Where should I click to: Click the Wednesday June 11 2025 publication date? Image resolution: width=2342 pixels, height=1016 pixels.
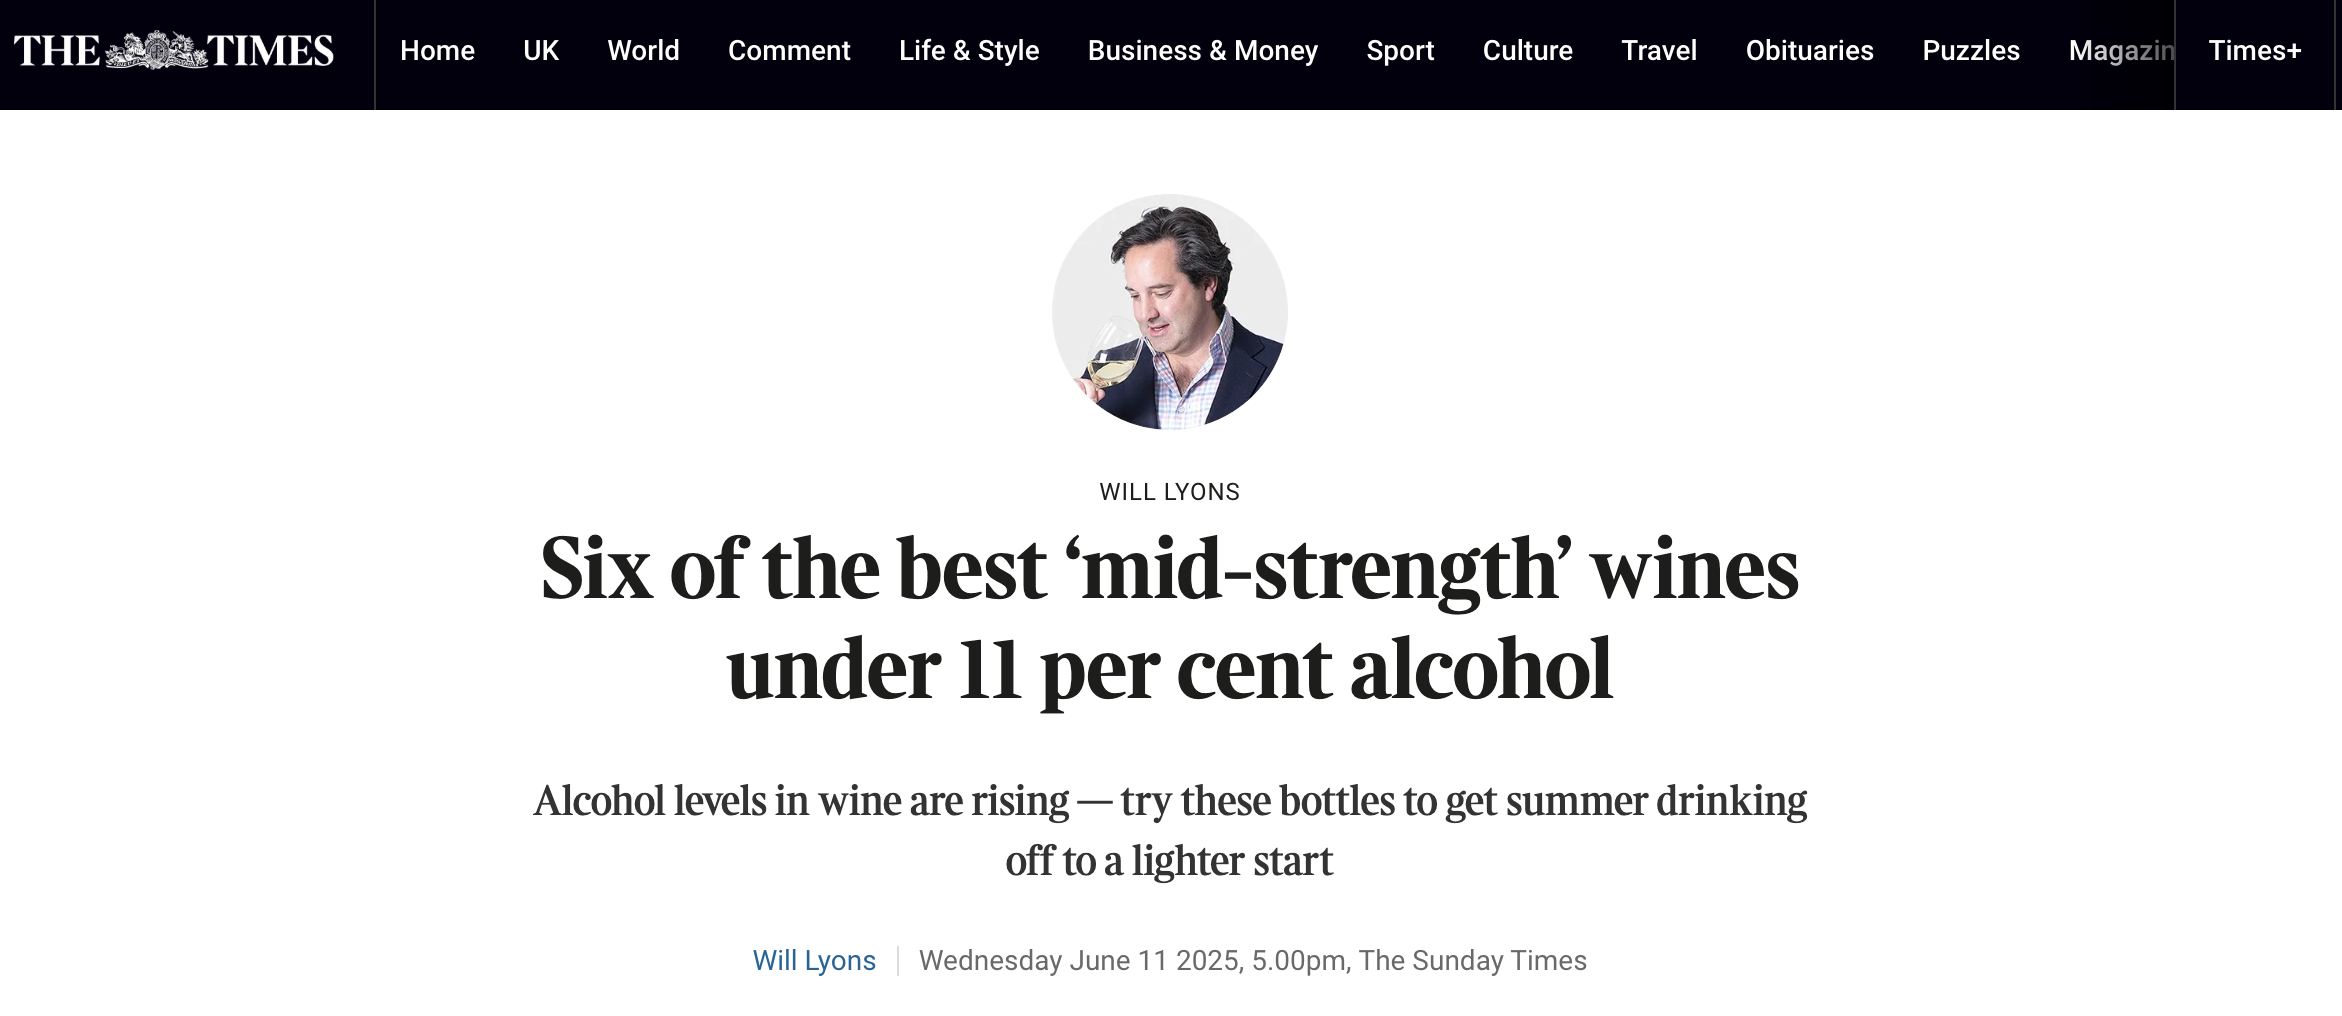(1080, 960)
